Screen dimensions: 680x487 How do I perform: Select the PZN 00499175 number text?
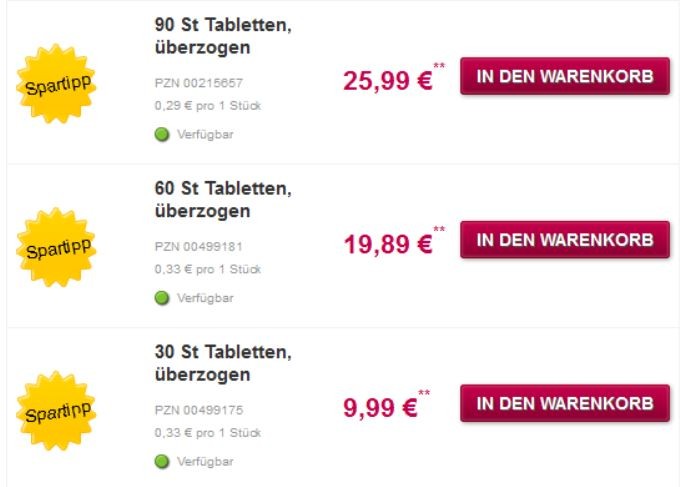click(199, 410)
